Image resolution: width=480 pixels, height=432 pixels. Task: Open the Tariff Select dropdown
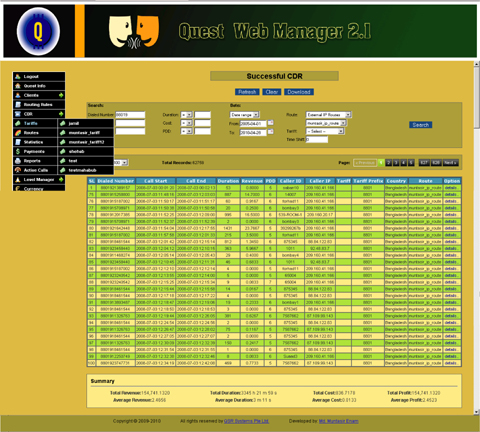[325, 131]
